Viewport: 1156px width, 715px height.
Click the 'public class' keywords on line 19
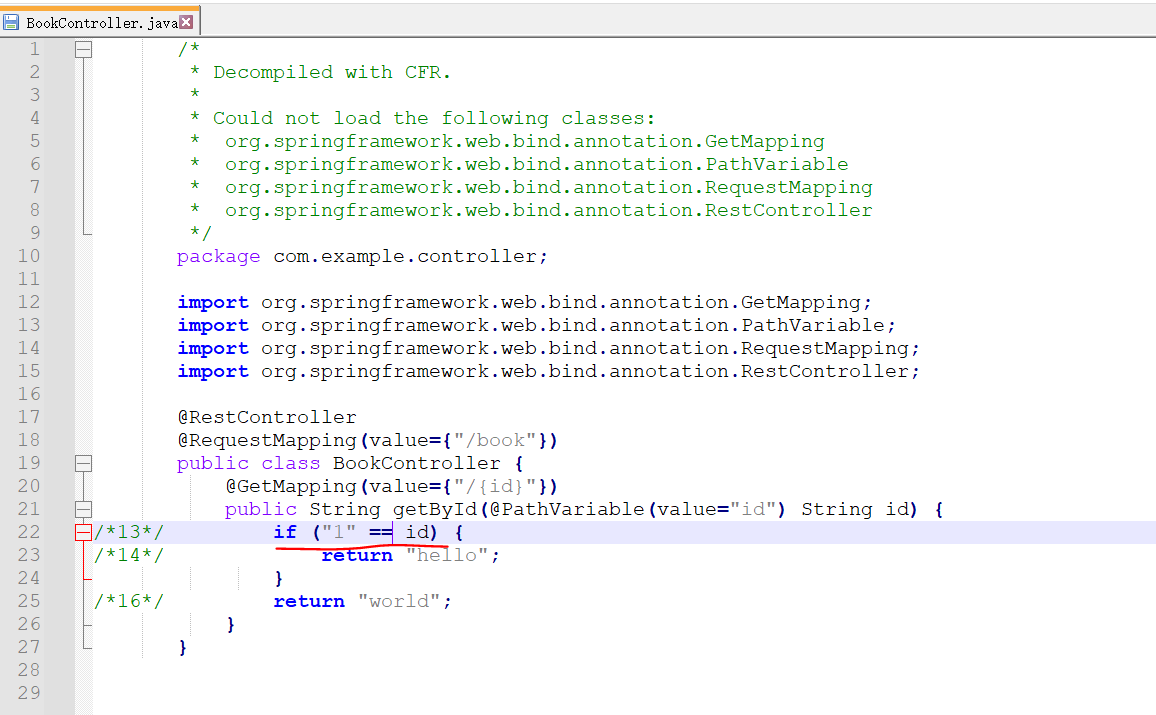[x=248, y=464]
